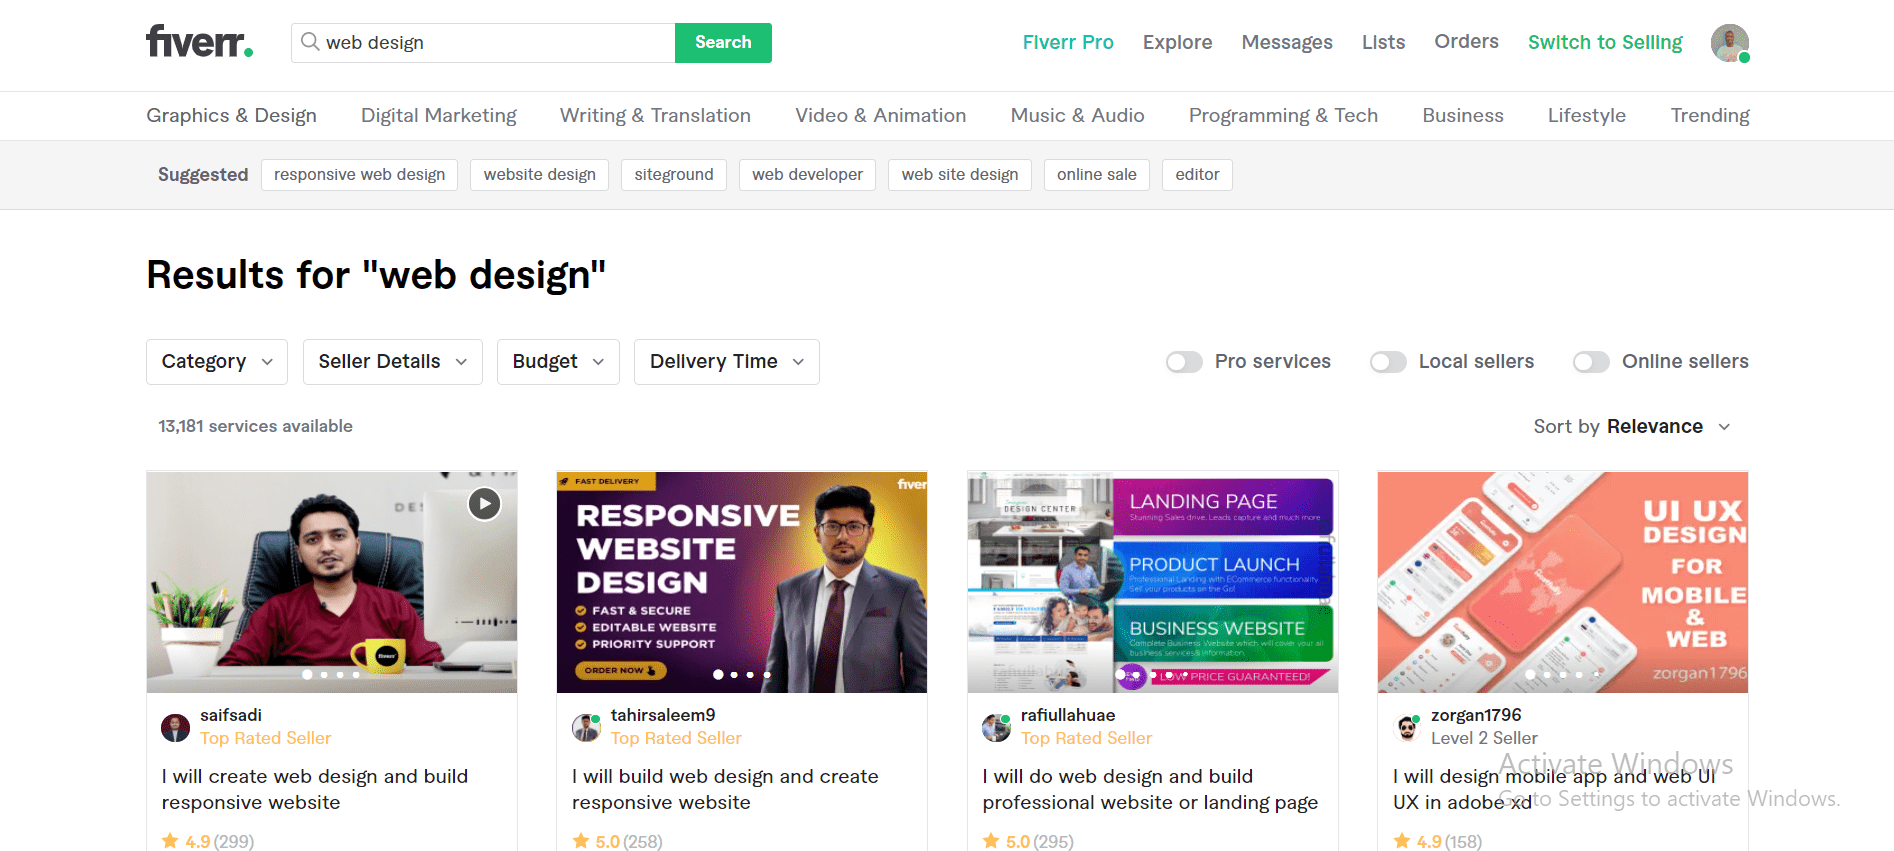Open Music & Audio category

coord(1077,116)
